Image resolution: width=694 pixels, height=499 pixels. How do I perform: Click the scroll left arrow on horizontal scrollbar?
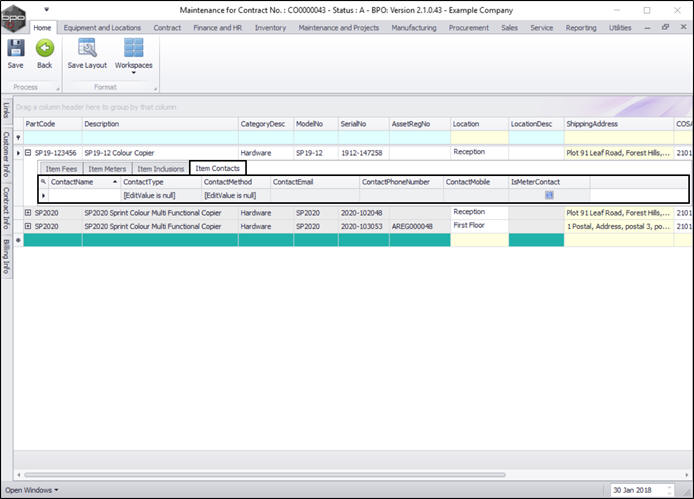click(x=19, y=475)
